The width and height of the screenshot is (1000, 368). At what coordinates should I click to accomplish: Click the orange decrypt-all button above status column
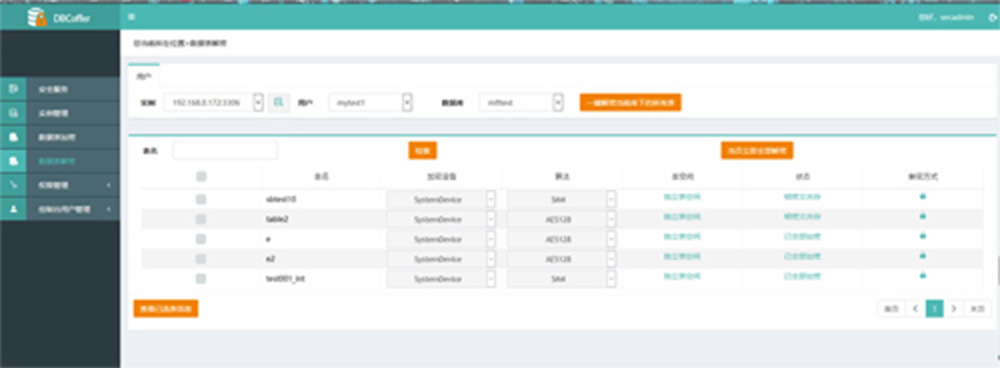757,151
